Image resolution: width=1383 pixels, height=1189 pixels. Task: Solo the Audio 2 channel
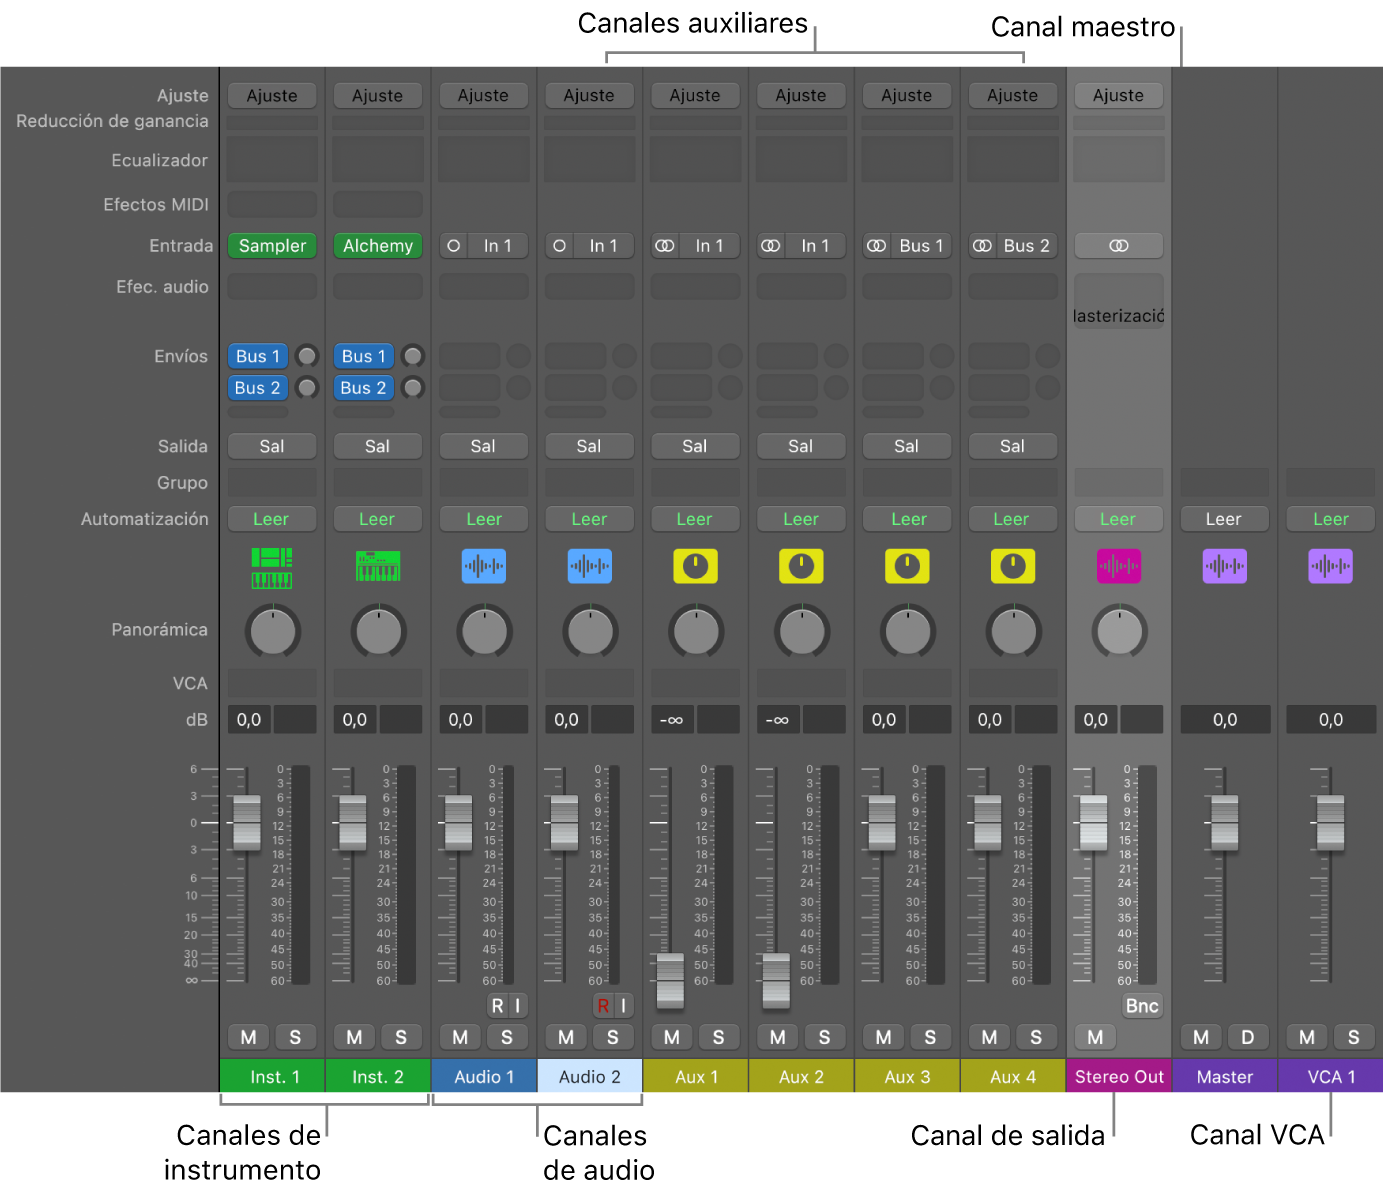click(613, 1037)
